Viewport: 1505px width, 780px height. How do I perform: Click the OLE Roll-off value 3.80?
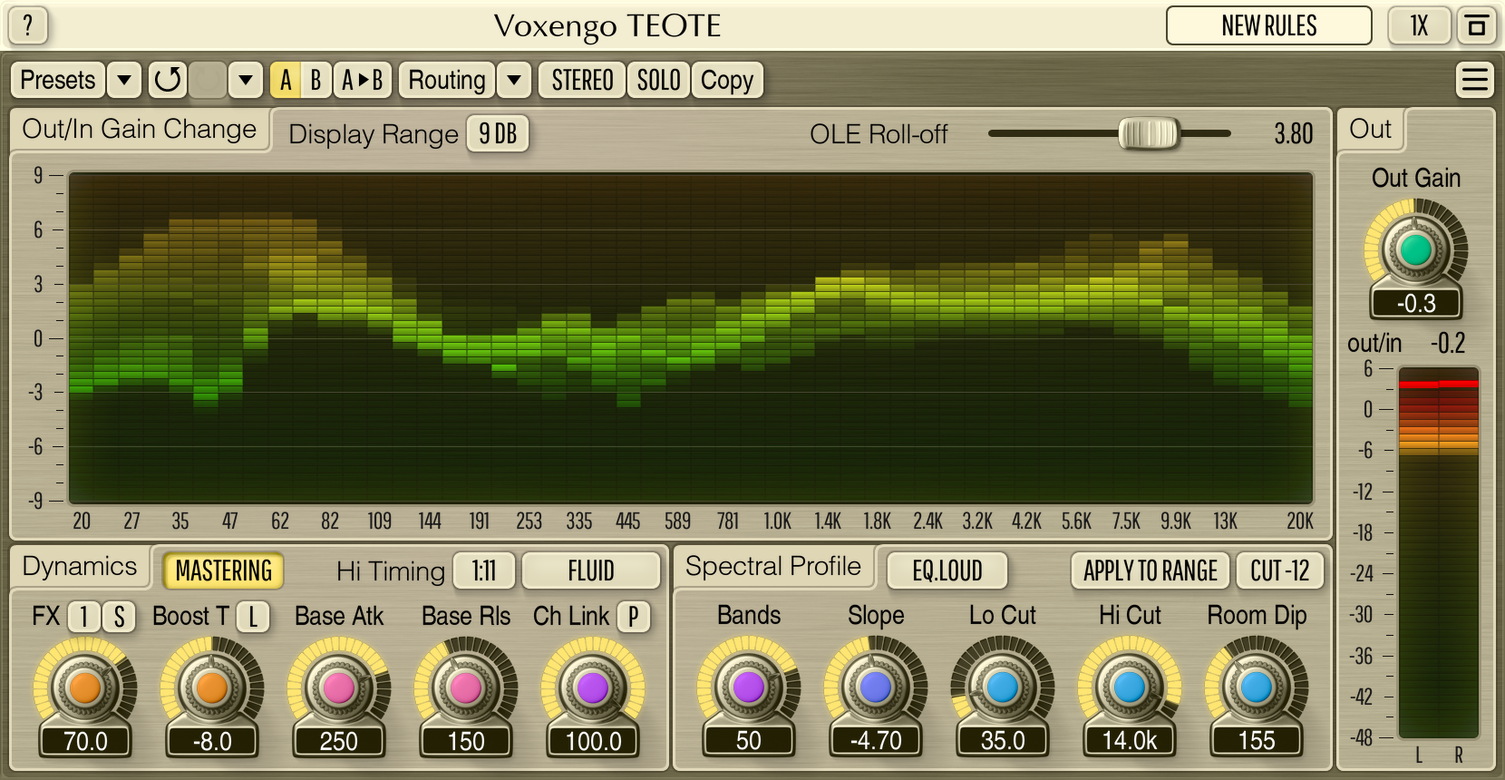point(1293,134)
